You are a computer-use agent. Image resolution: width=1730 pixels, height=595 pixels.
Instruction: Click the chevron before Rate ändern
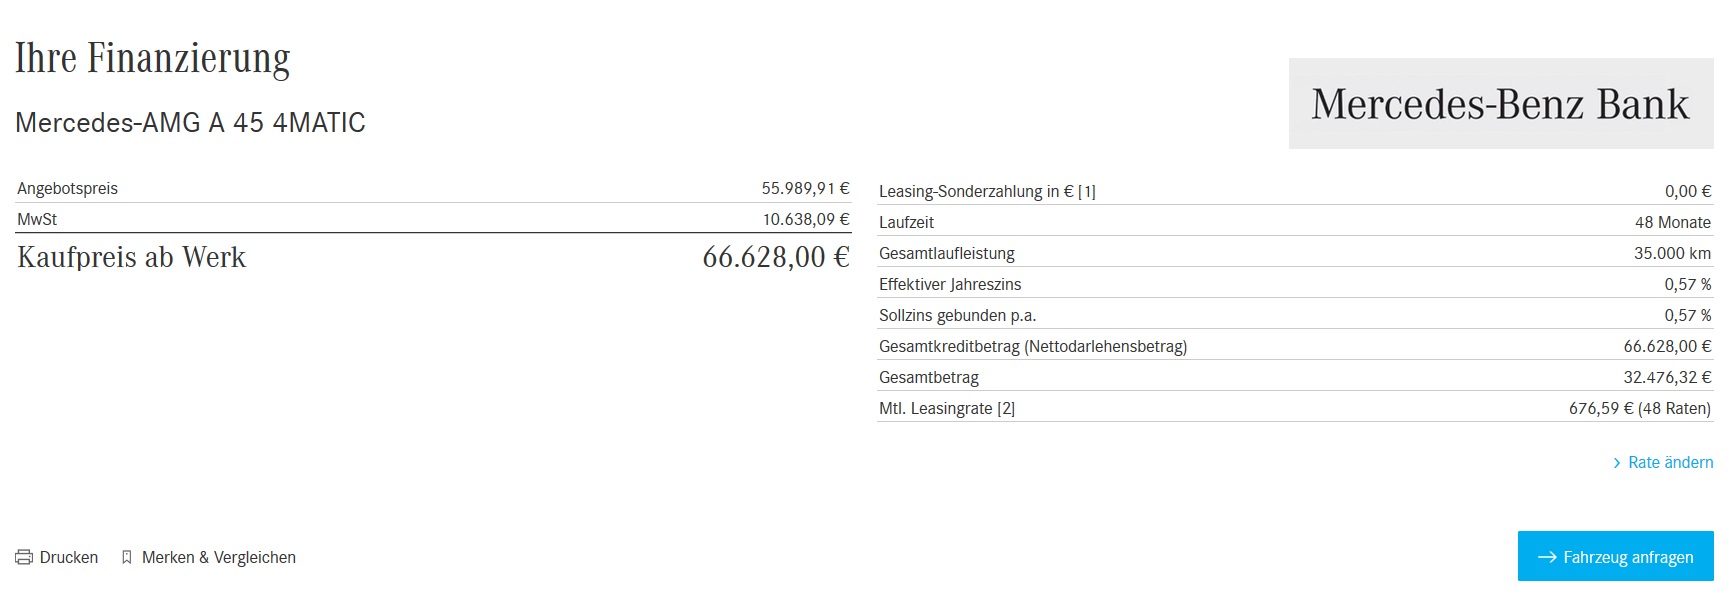[x=1616, y=463]
